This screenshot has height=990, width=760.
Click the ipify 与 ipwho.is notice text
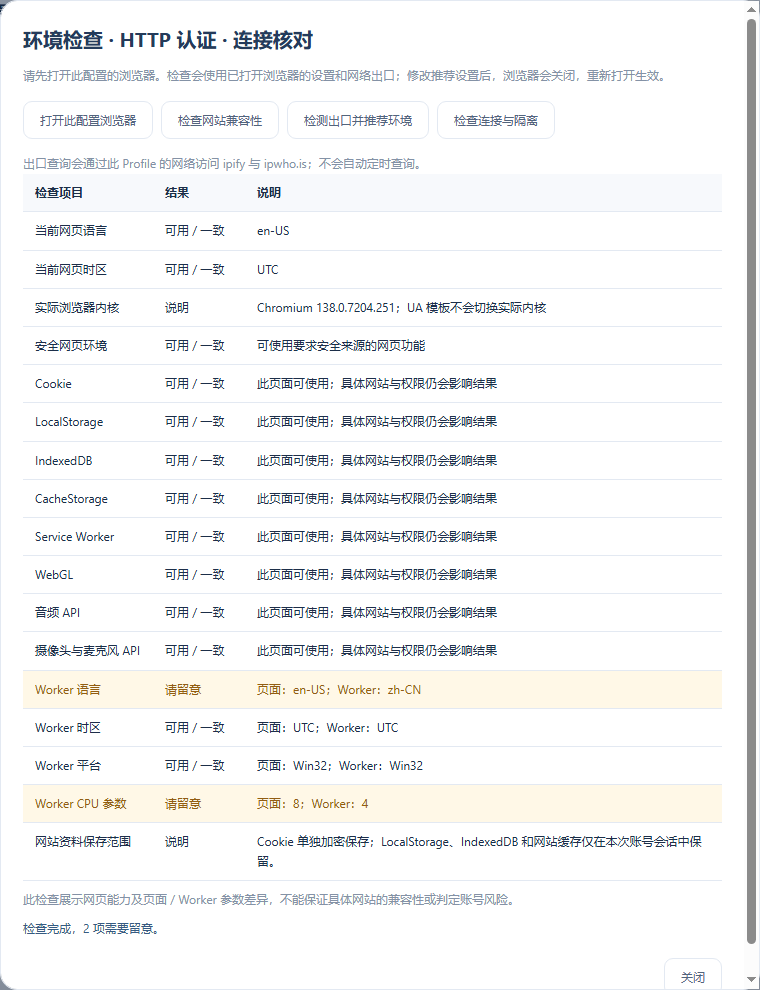click(x=223, y=164)
